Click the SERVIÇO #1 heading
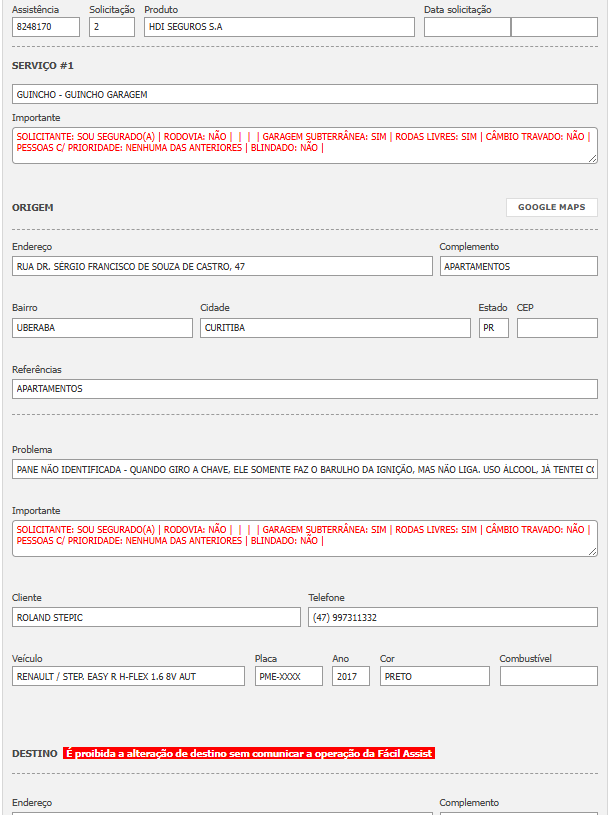The height and width of the screenshot is (815, 608). click(43, 65)
